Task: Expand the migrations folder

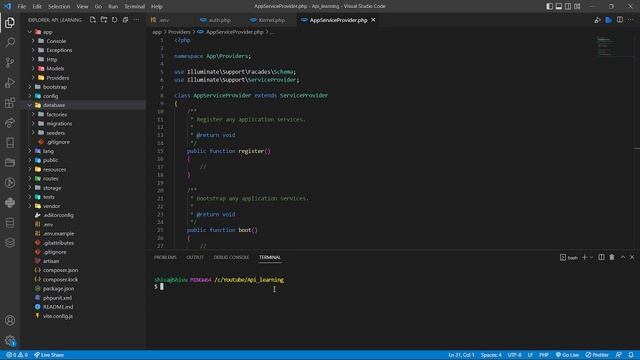Action: 33,124
